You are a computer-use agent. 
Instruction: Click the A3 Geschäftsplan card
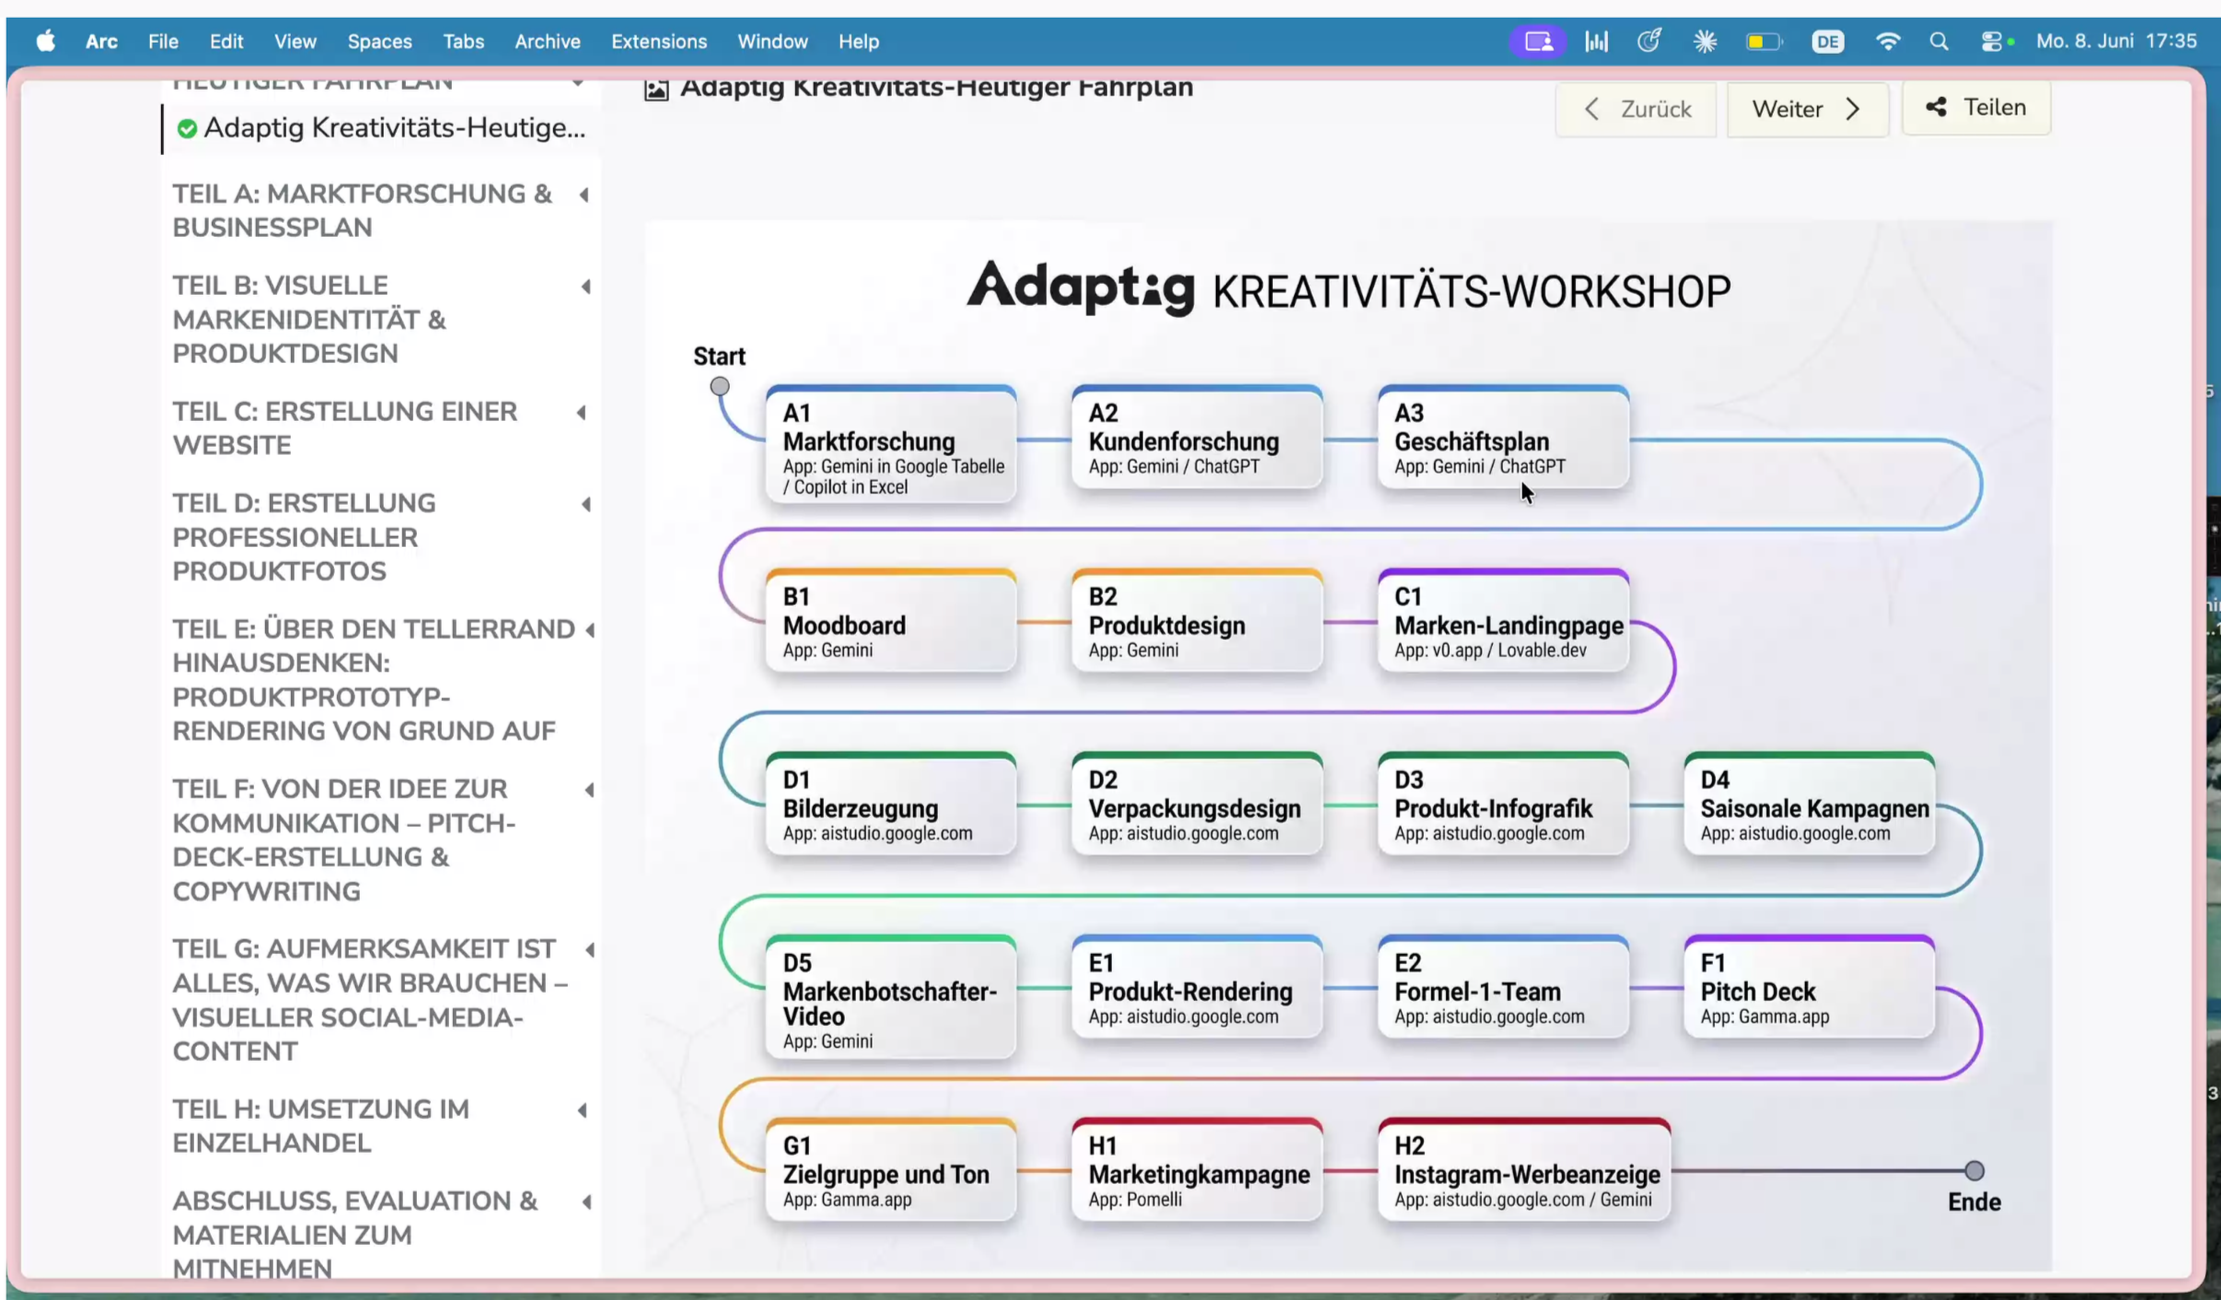tap(1503, 437)
